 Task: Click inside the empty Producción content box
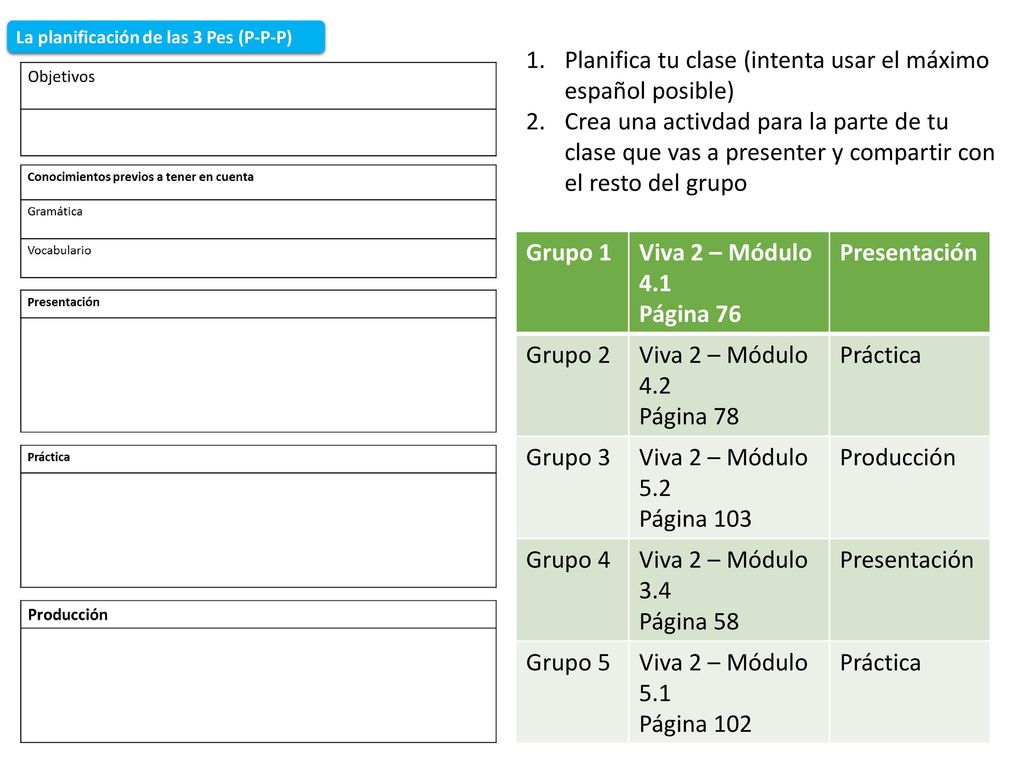[258, 685]
